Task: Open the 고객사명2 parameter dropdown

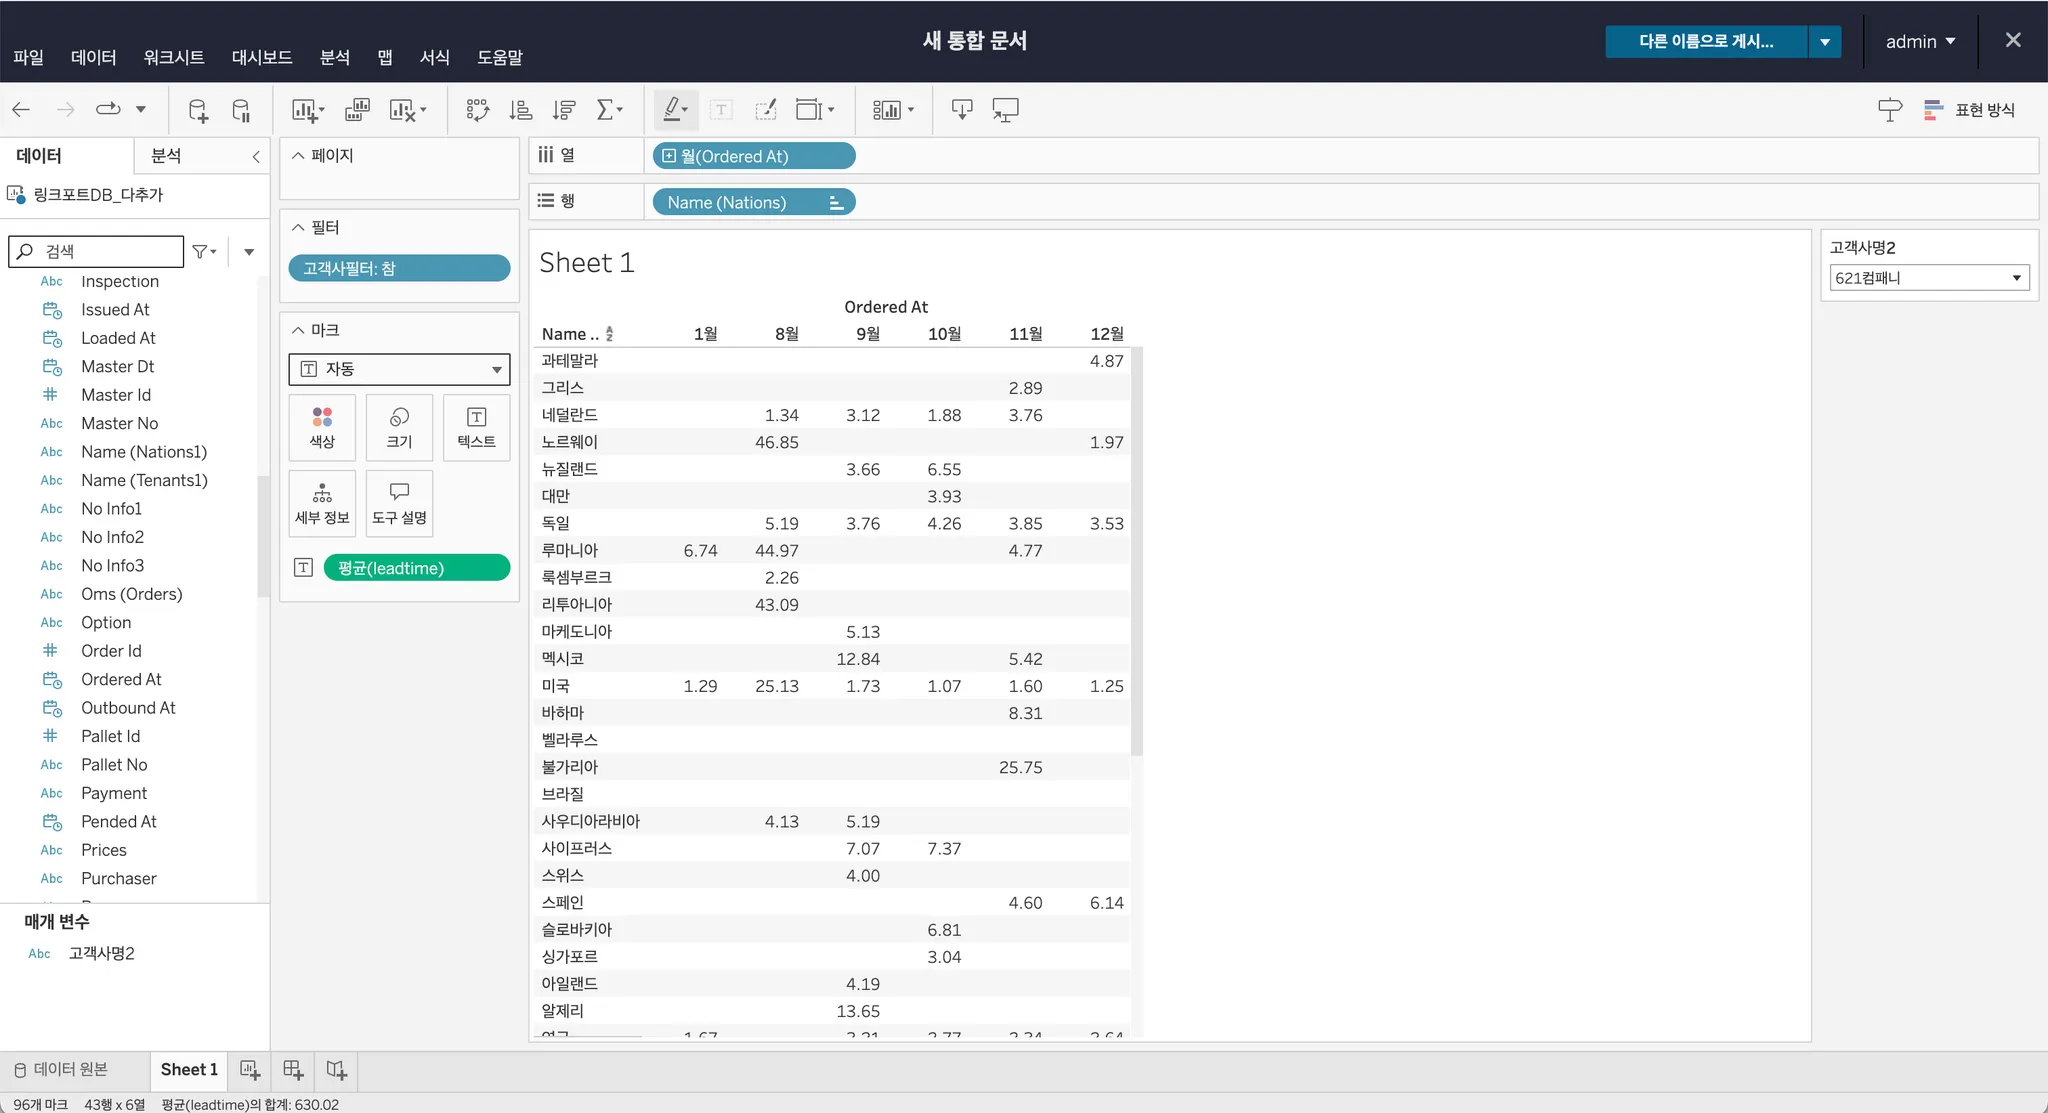Action: 1928,278
